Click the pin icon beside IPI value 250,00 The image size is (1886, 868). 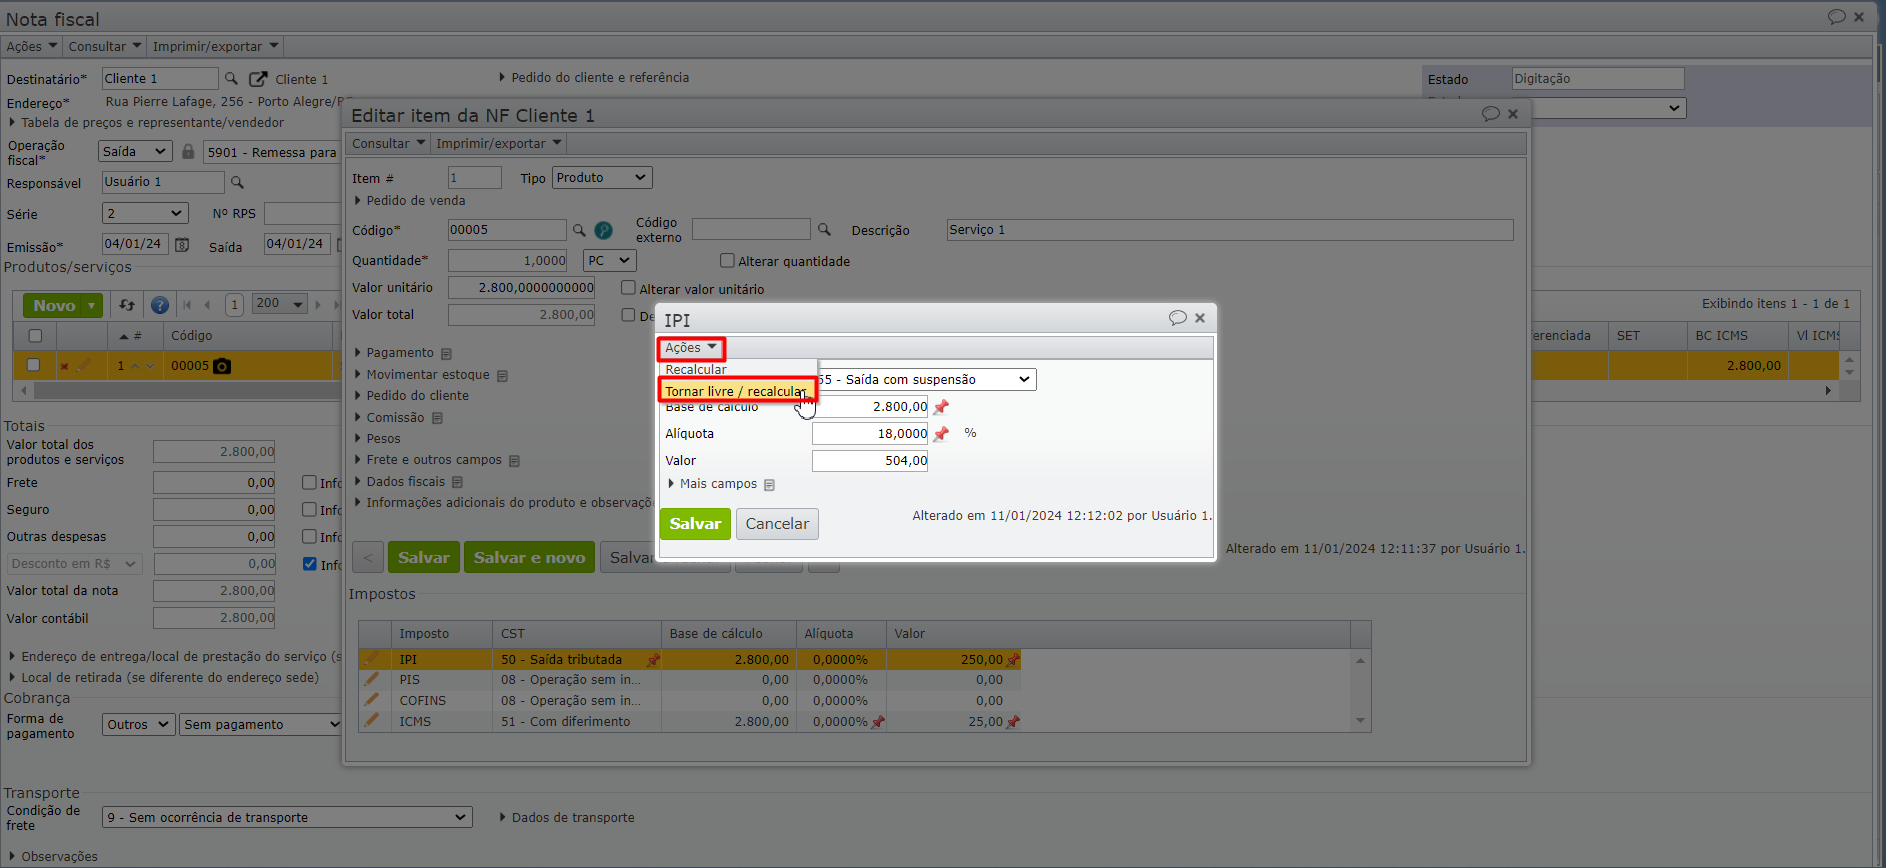[x=1013, y=659]
